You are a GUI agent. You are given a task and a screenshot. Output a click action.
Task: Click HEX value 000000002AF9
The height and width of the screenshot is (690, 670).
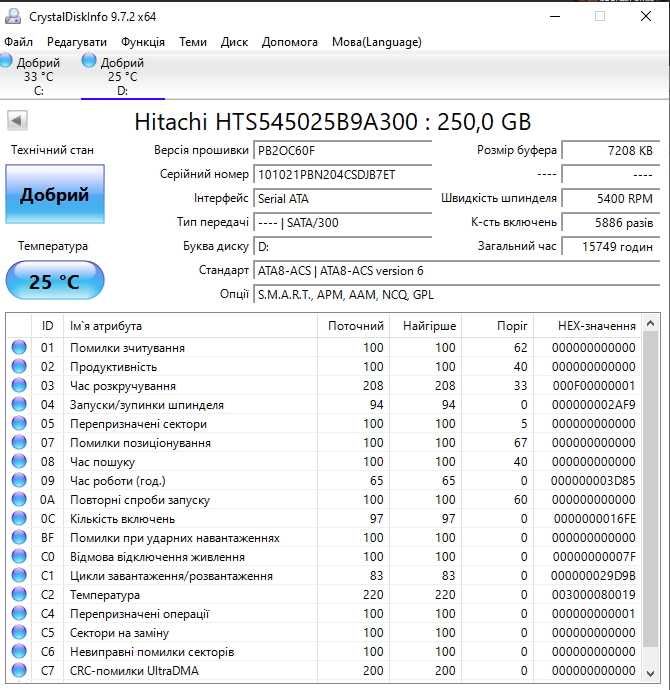point(593,404)
